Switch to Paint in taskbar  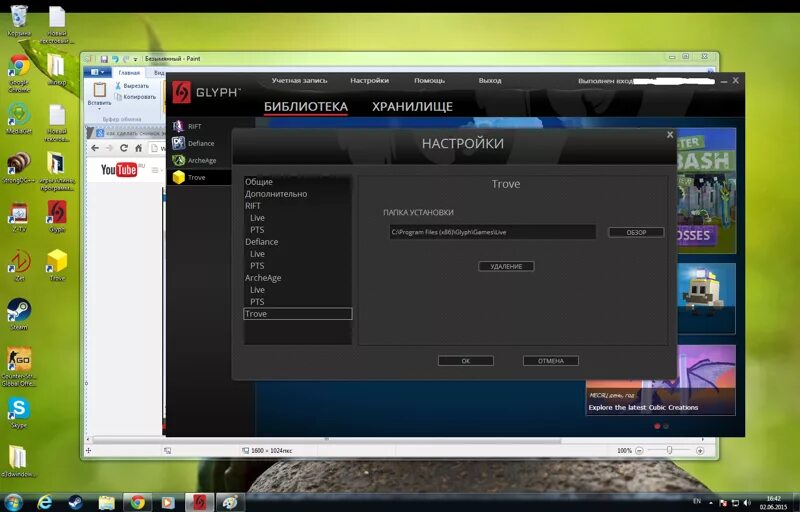pyautogui.click(x=230, y=503)
